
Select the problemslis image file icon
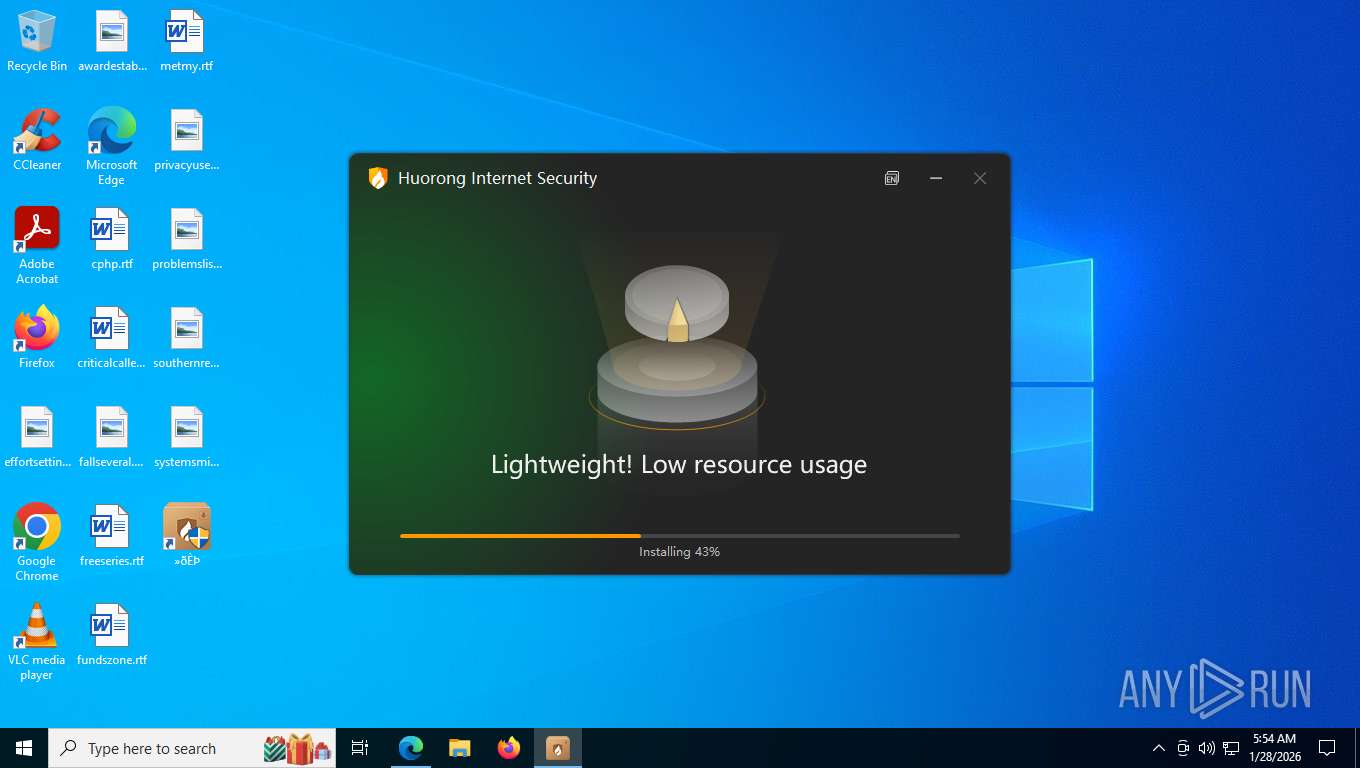click(187, 240)
